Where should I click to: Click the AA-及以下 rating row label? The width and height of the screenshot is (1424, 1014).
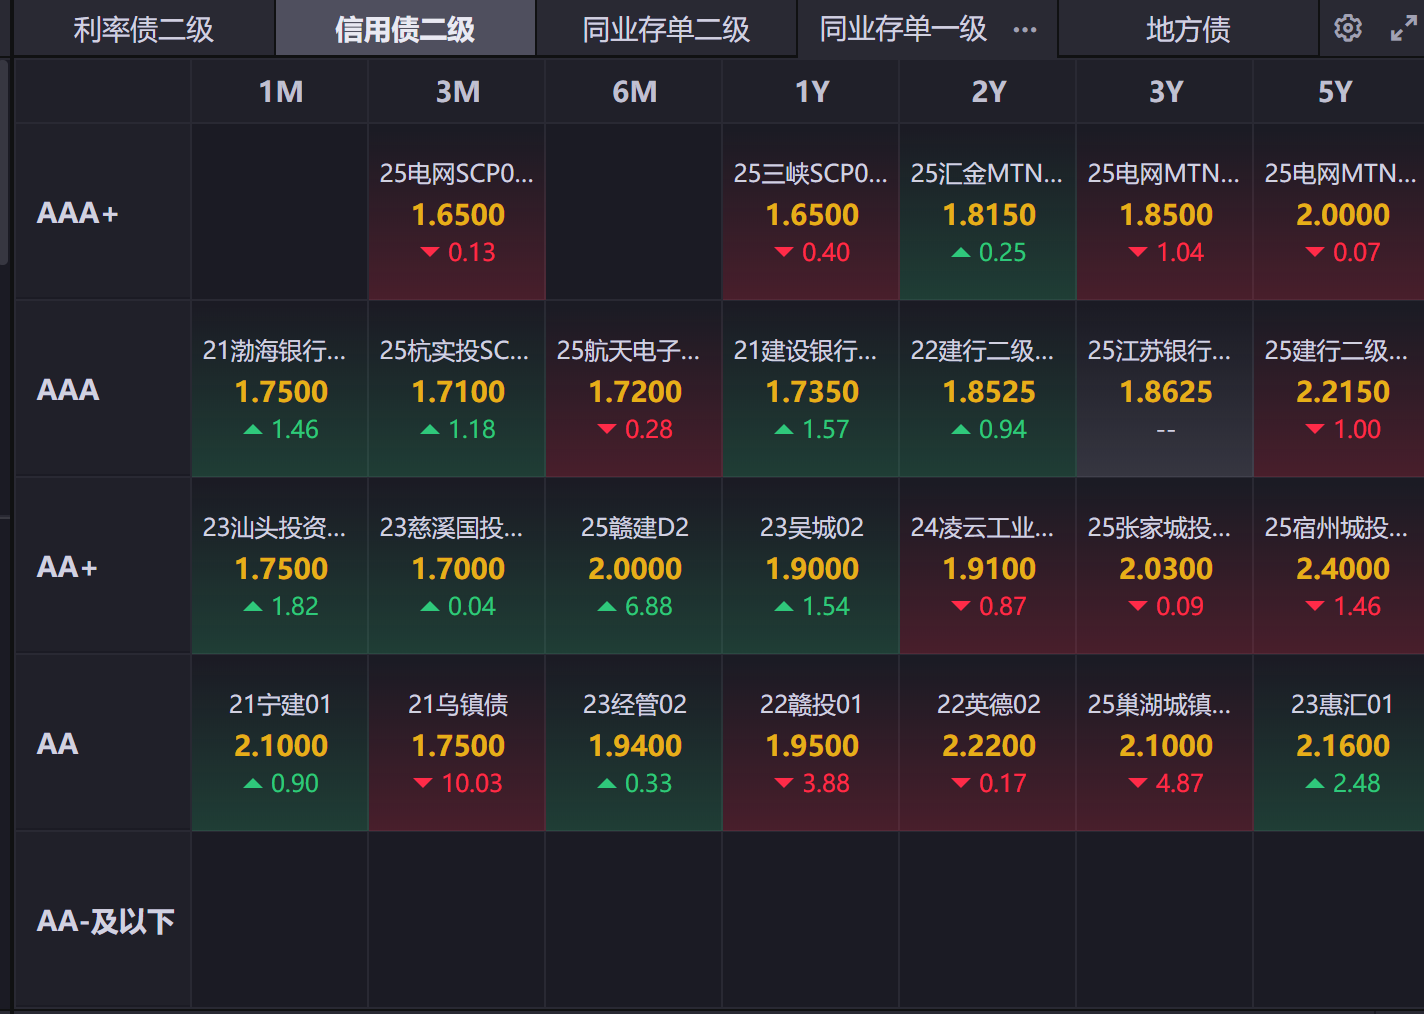click(x=105, y=920)
